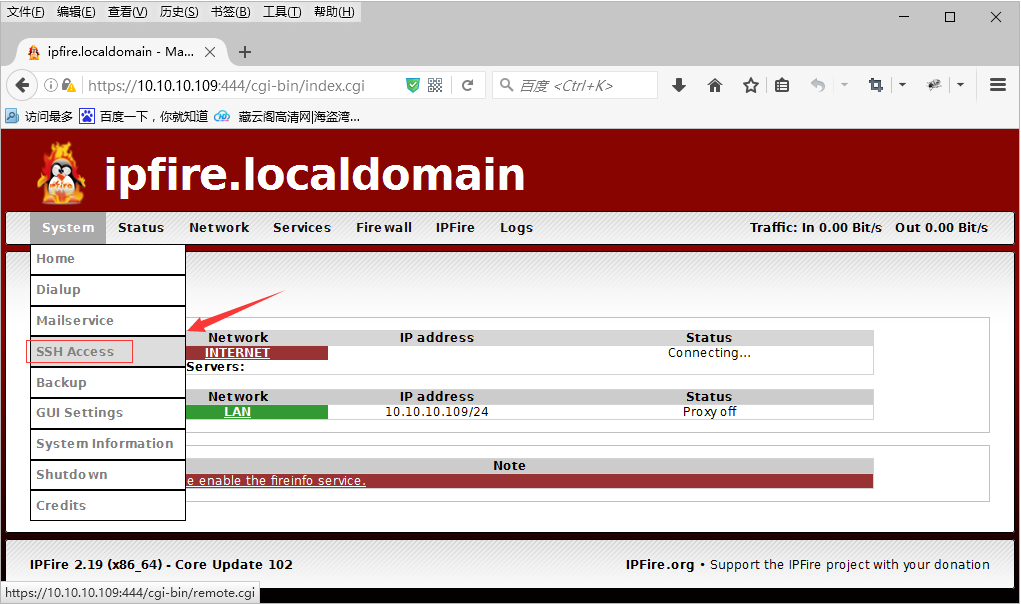Click the red INTERNET network link
The width and height of the screenshot is (1021, 604).
237,353
